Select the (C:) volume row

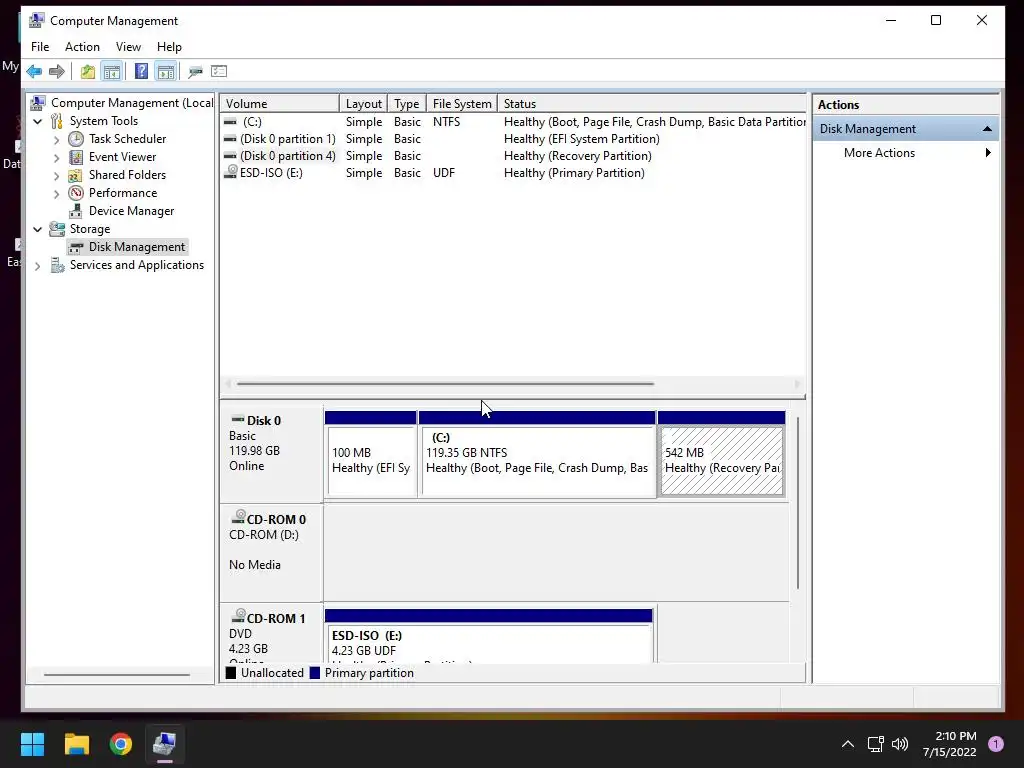pyautogui.click(x=513, y=122)
